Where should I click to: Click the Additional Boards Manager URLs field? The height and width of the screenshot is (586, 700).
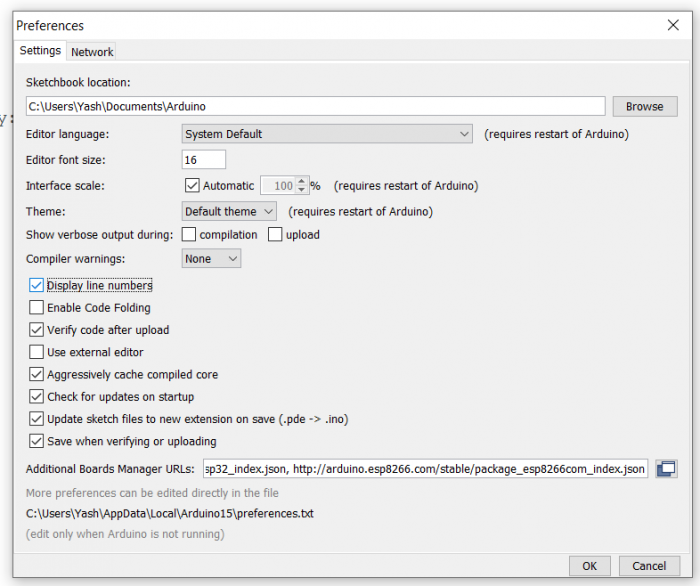click(425, 469)
